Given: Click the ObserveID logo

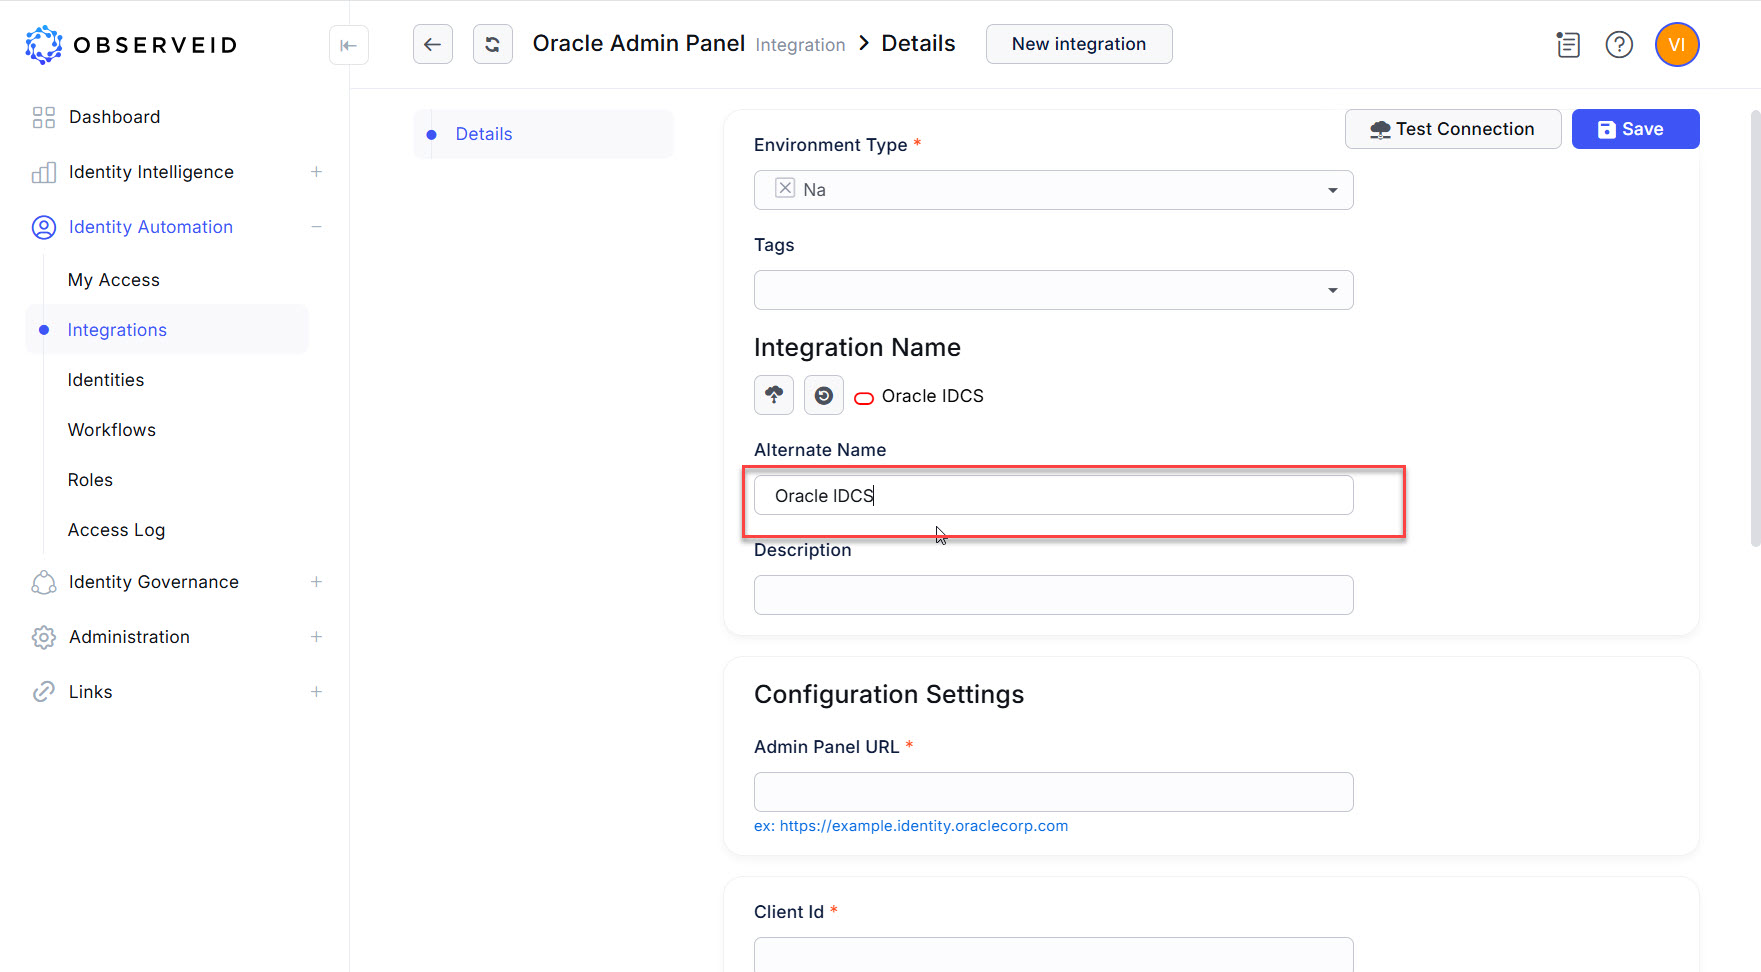Looking at the screenshot, I should click(x=130, y=44).
